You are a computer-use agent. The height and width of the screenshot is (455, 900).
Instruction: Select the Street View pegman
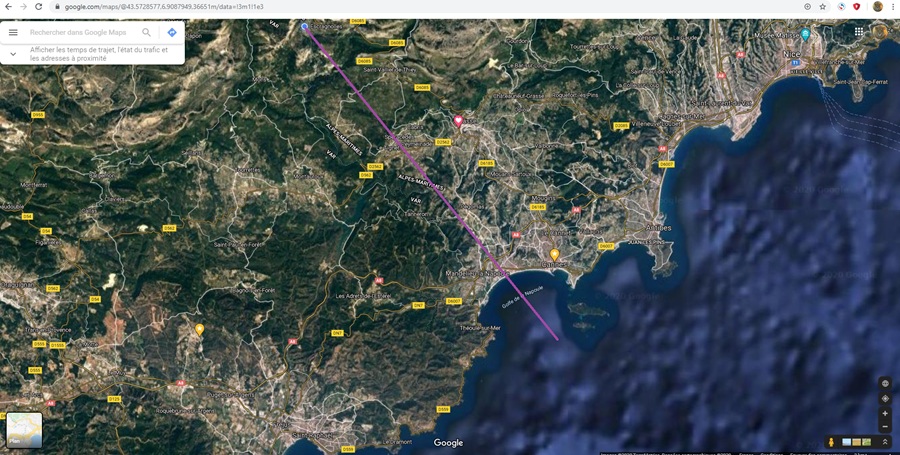tap(831, 442)
